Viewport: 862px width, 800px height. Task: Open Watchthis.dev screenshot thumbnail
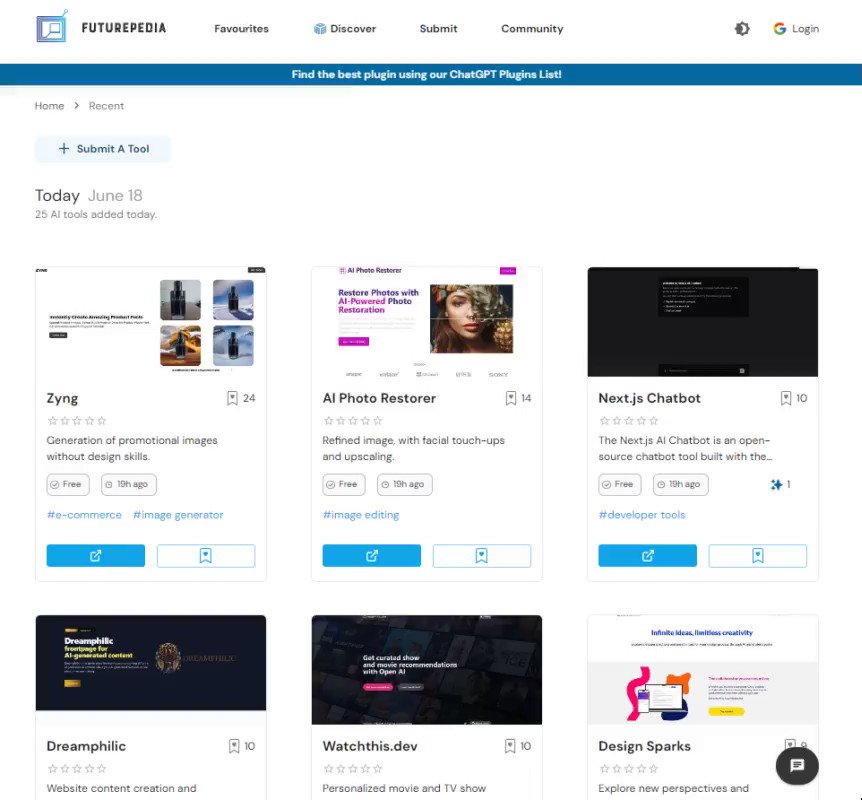pyautogui.click(x=427, y=670)
